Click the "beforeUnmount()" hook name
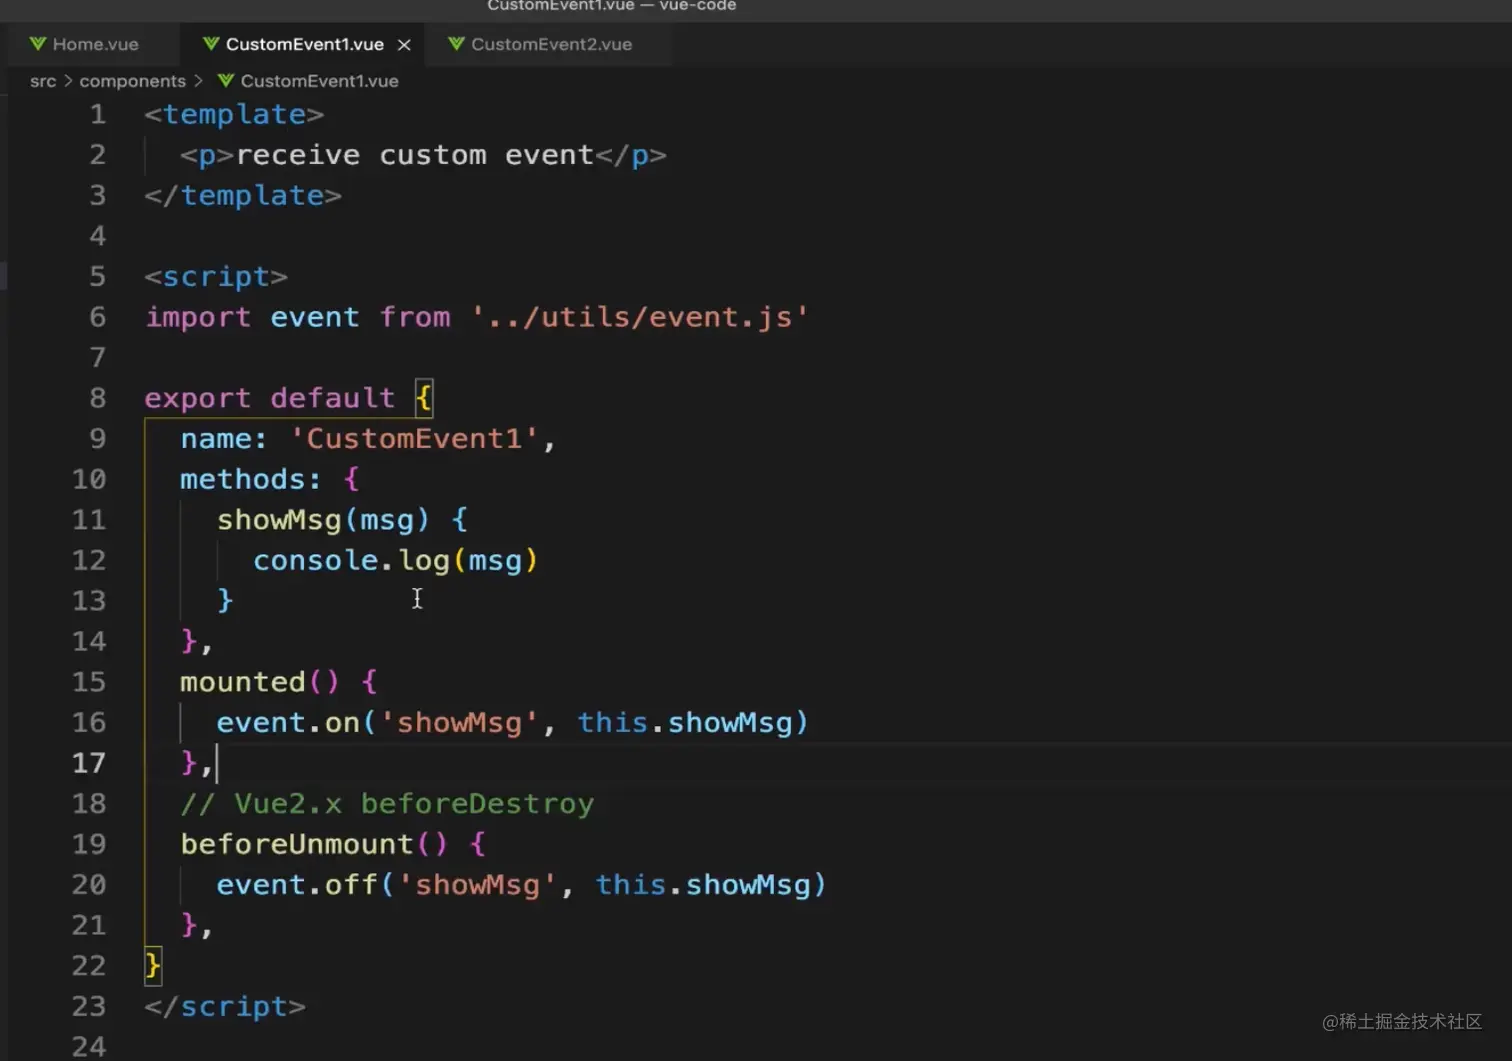The height and width of the screenshot is (1061, 1512). (315, 844)
